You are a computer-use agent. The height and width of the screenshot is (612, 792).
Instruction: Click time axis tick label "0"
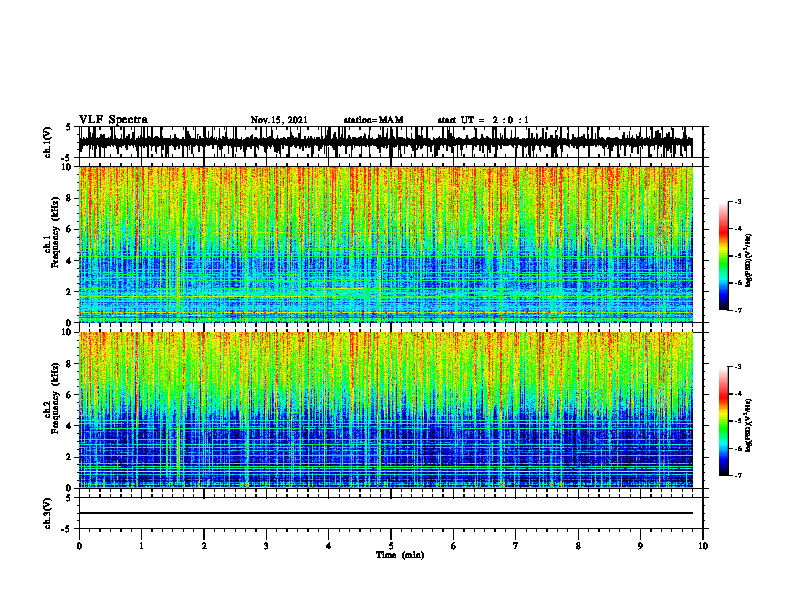[79, 546]
